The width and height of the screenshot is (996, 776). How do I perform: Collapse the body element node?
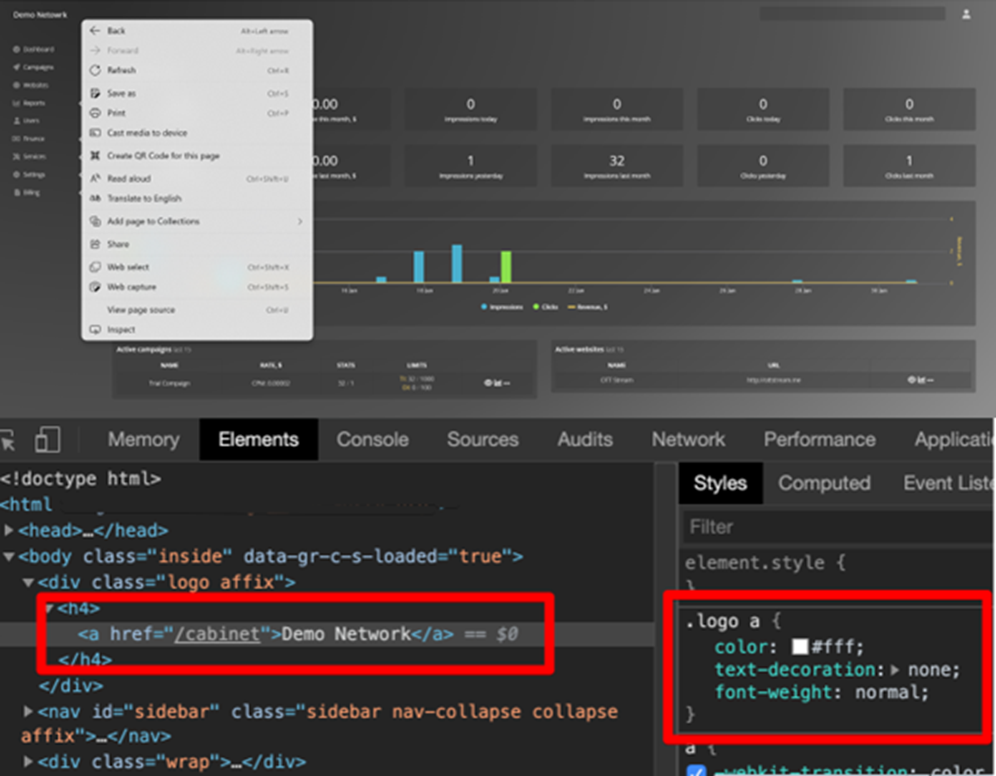(9, 556)
